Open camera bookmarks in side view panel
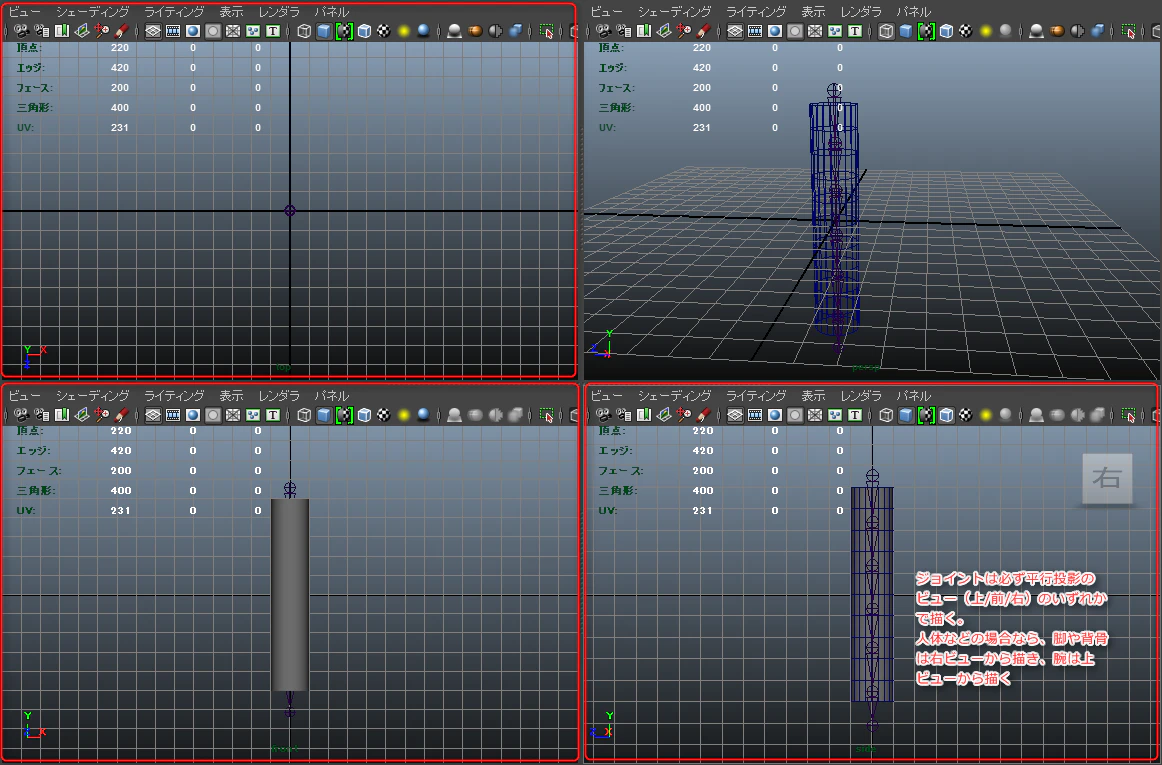This screenshot has width=1162, height=765. [x=644, y=414]
